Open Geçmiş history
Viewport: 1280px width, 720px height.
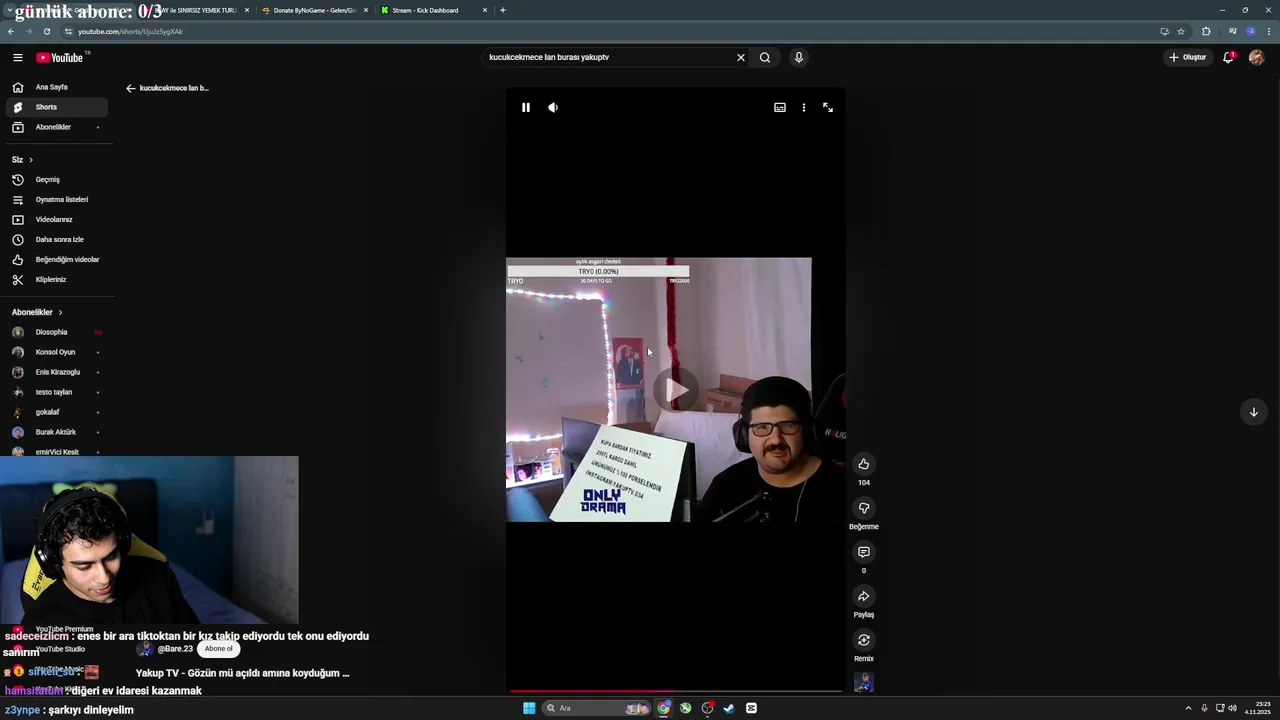click(56, 180)
